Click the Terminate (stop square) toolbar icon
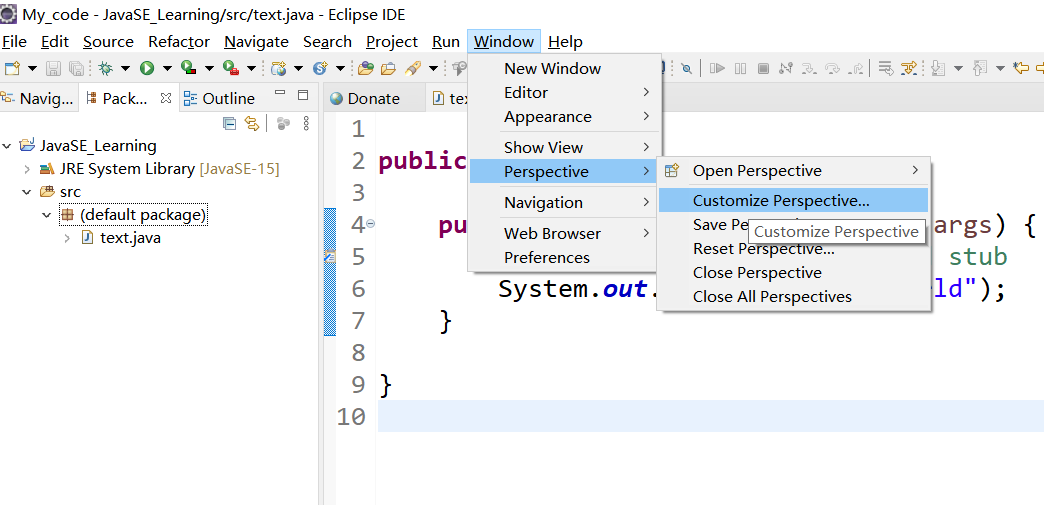Image resolution: width=1044 pixels, height=505 pixels. click(x=763, y=68)
